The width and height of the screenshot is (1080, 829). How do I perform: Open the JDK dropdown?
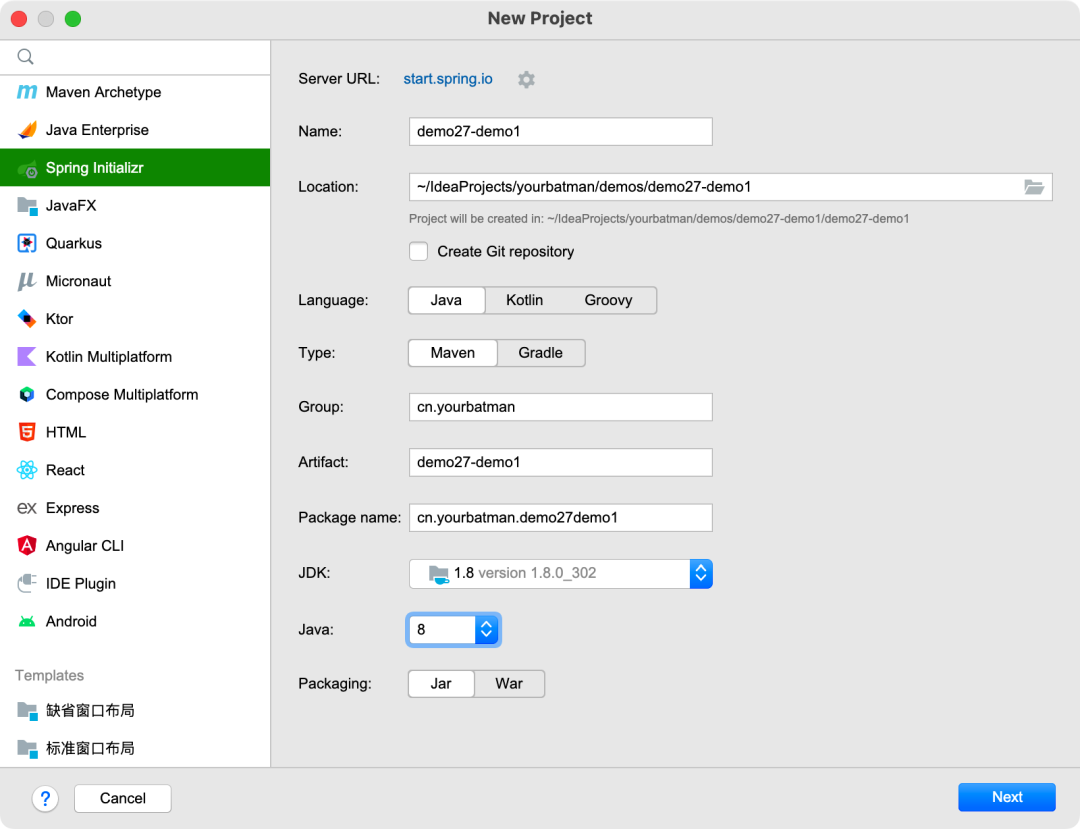[701, 573]
